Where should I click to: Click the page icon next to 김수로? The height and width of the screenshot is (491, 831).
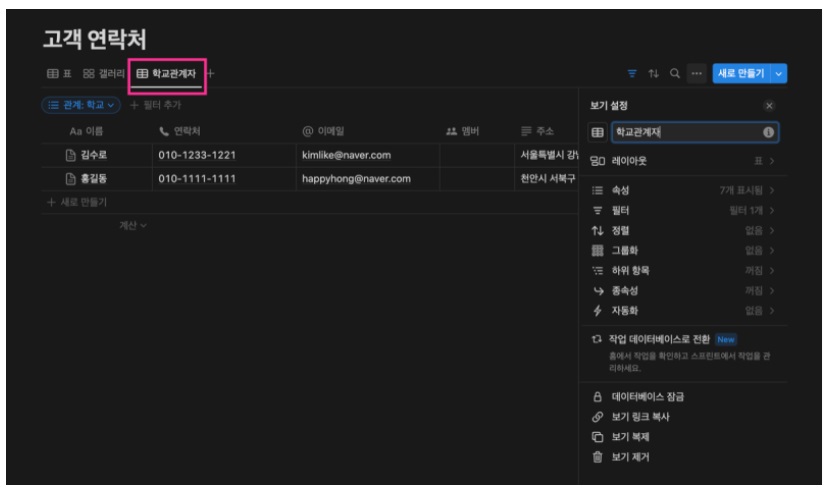[x=70, y=155]
